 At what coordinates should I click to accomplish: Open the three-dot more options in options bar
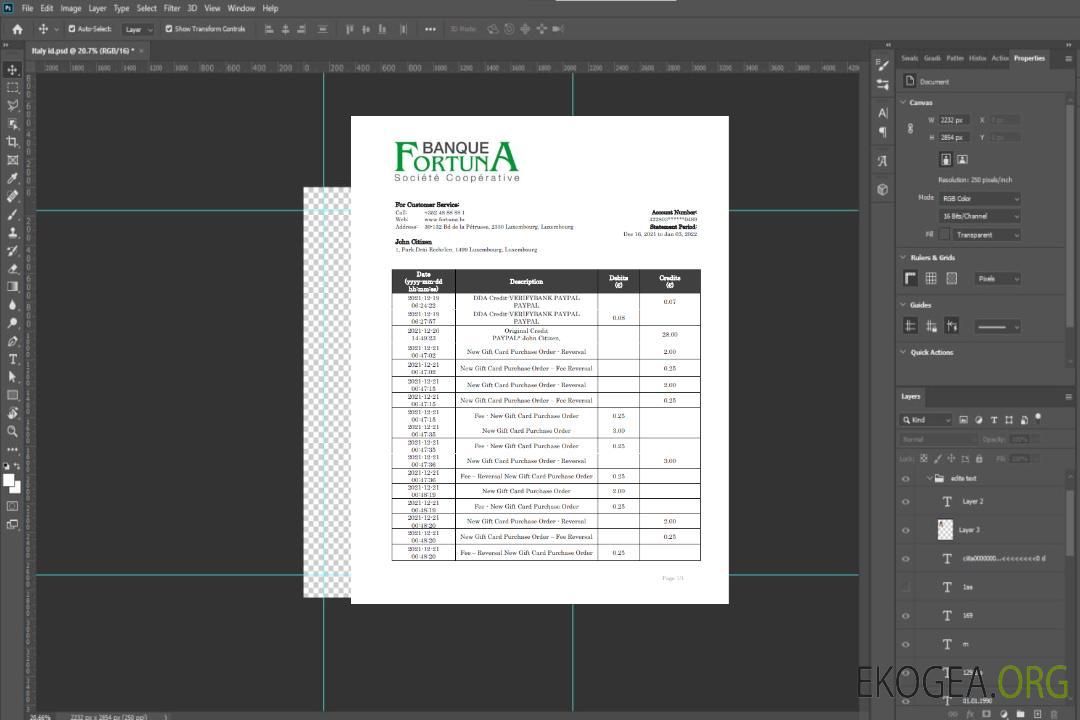(x=430, y=29)
